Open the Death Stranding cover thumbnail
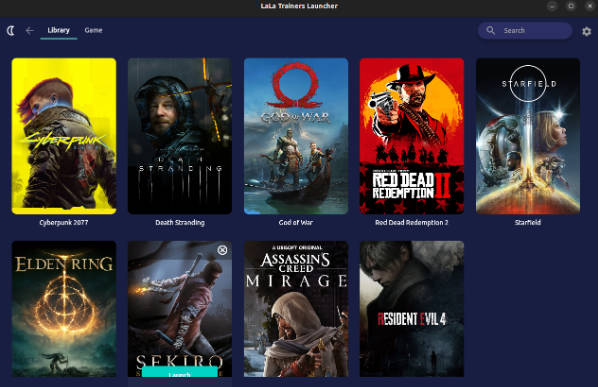 point(180,136)
